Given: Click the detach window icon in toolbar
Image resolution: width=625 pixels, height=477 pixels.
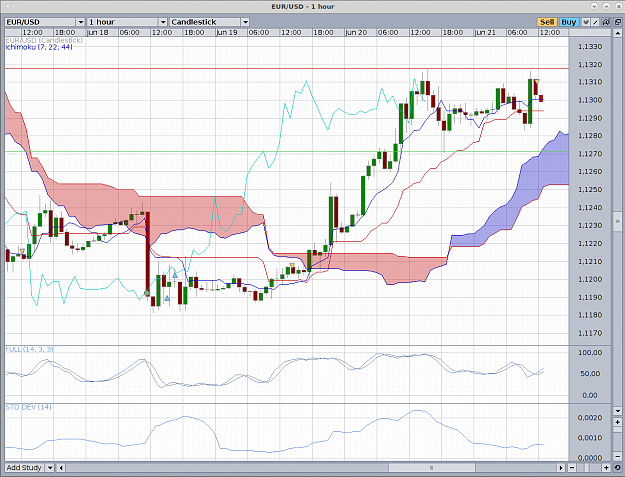Looking at the screenshot, I should point(617,22).
